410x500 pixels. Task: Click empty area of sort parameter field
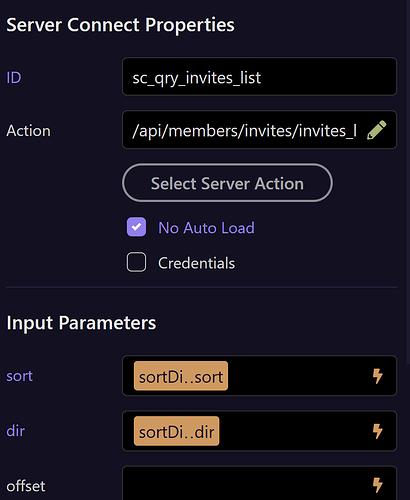pyautogui.click(x=298, y=376)
